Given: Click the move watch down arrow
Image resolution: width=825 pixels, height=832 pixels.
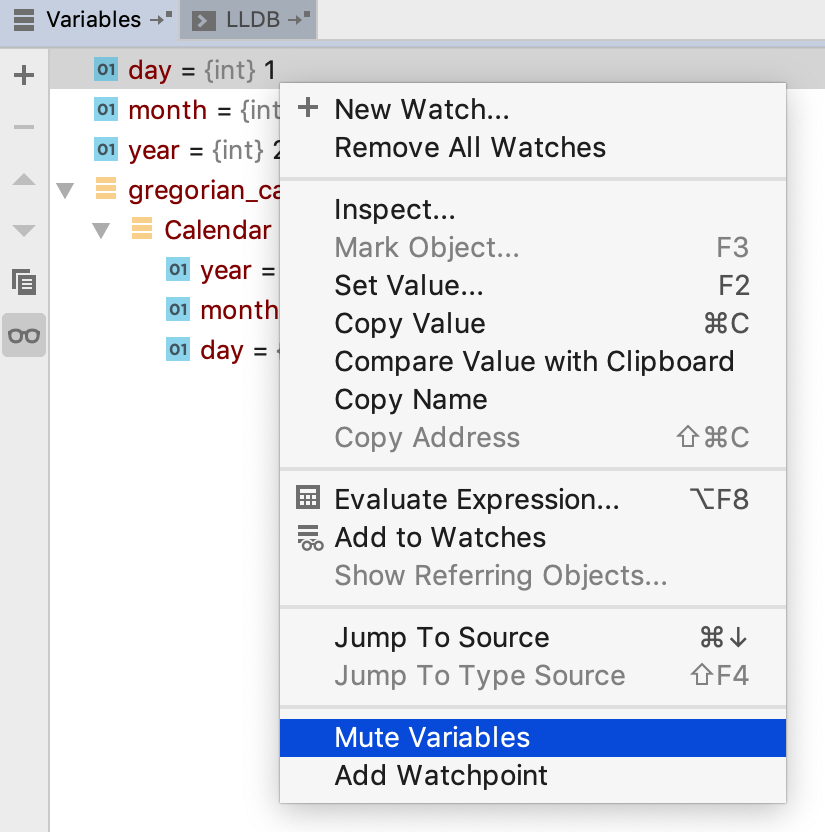Looking at the screenshot, I should [x=24, y=231].
